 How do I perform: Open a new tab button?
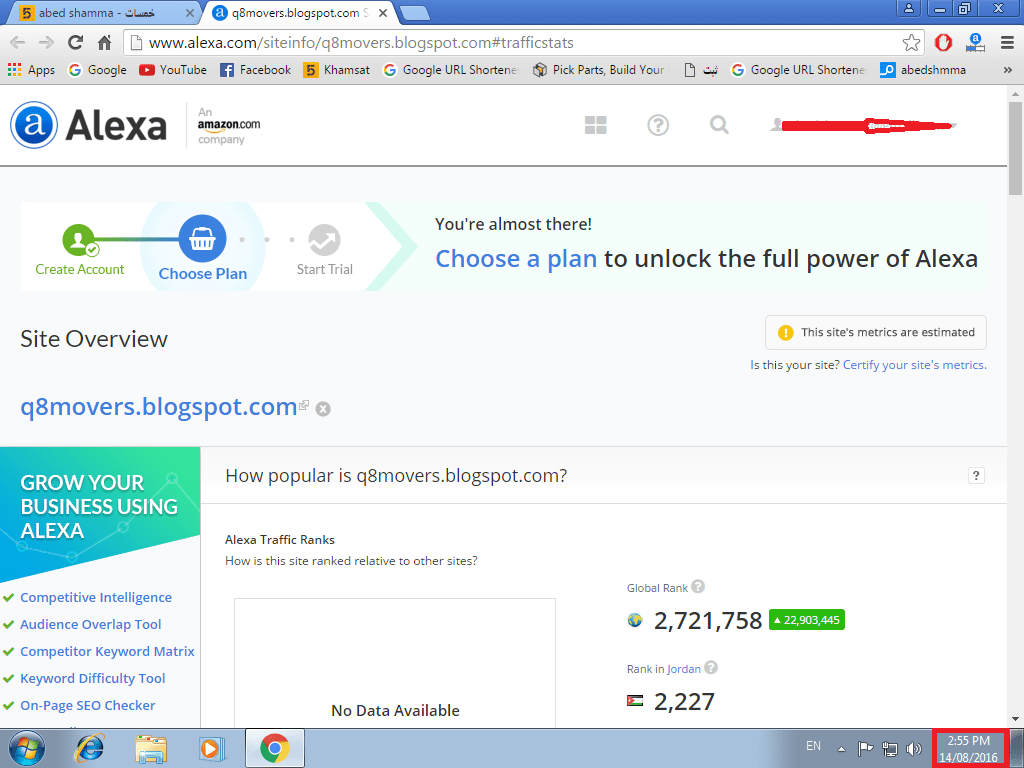(x=414, y=13)
